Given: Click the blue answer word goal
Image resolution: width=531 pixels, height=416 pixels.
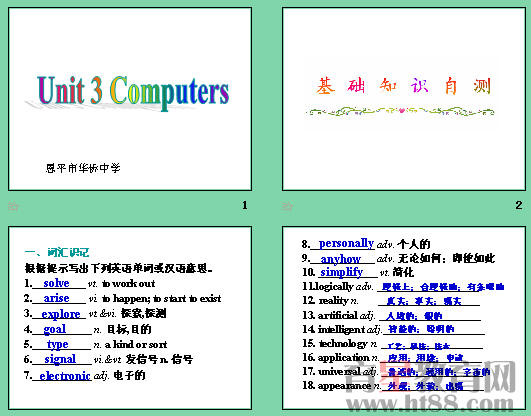Looking at the screenshot, I should 55,329.
